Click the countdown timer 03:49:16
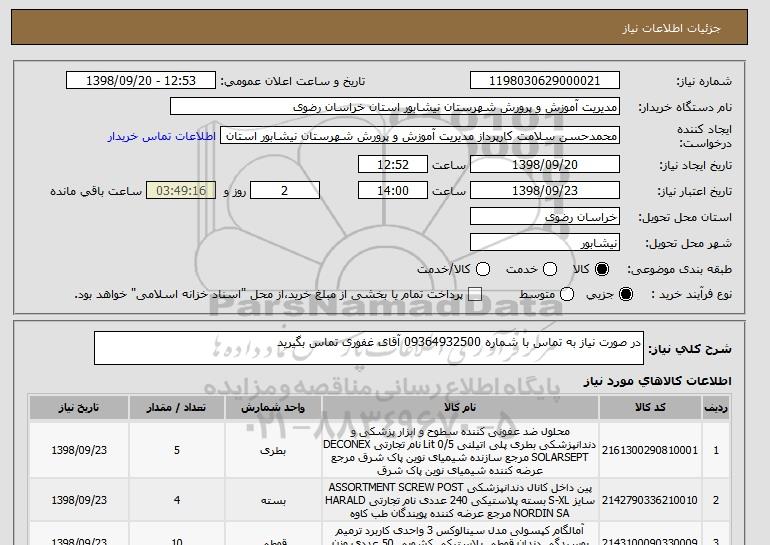This screenshot has height=545, width=770. tap(181, 191)
